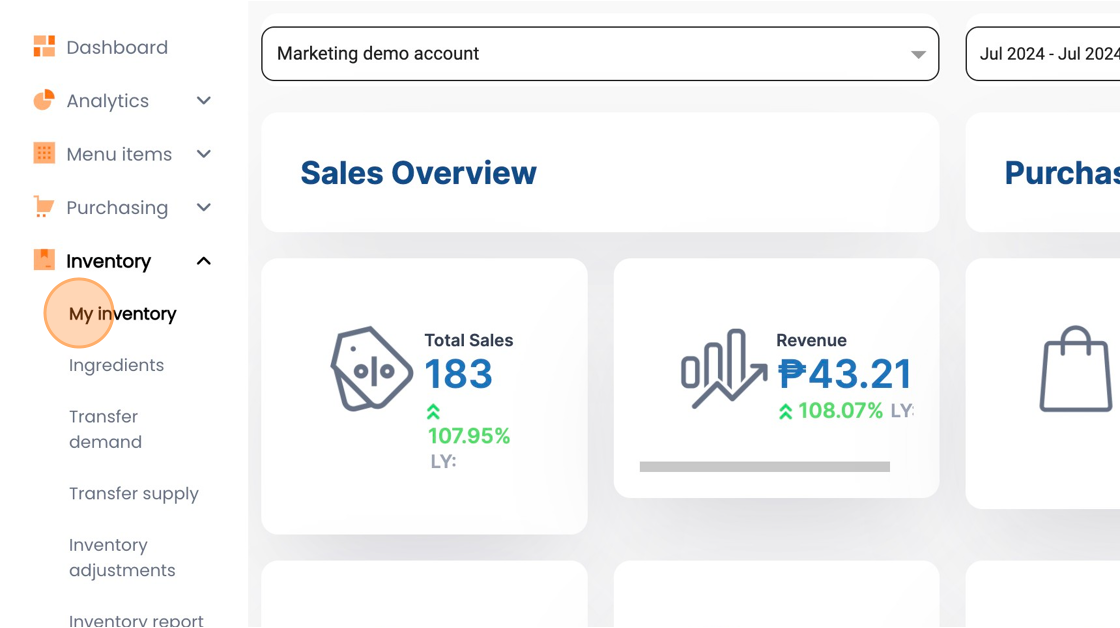Click the shopping bag icon

(x=1075, y=369)
